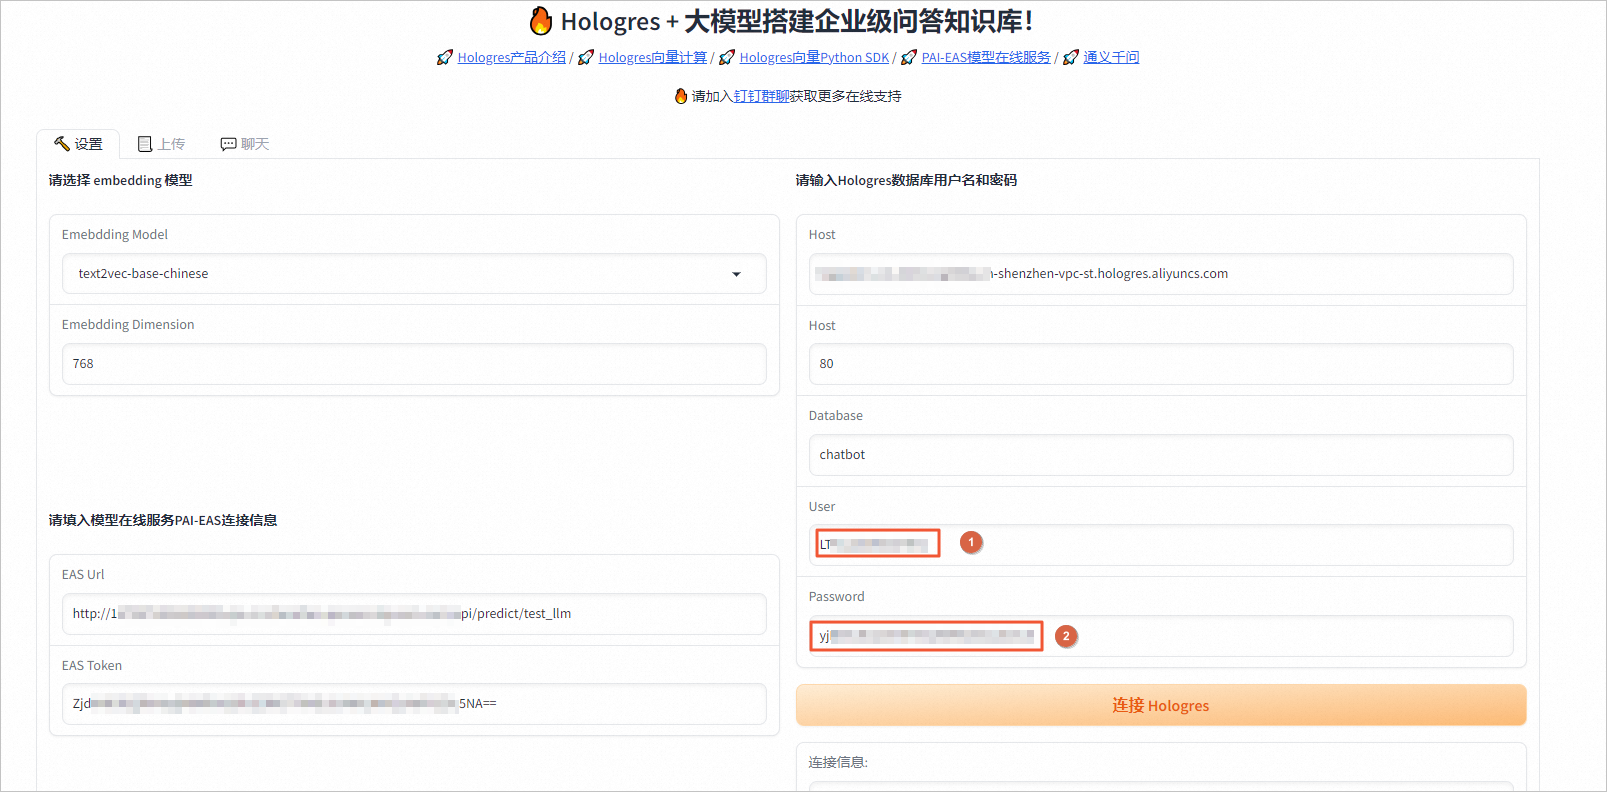Open the 通义千问 link
Screen dimensions: 1607x792
click(1111, 58)
